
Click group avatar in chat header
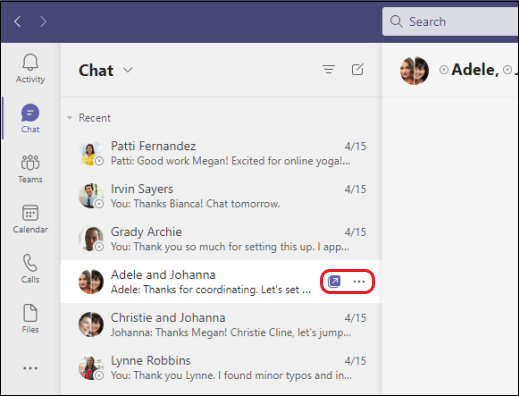(x=414, y=70)
